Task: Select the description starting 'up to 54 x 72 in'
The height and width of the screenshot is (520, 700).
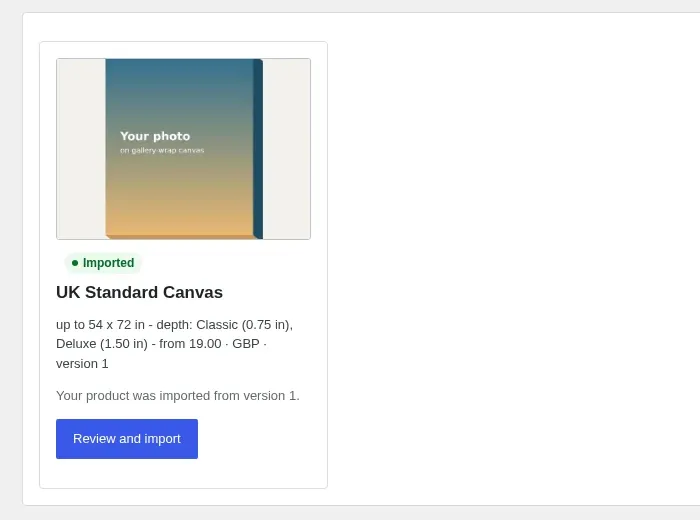Action: (x=175, y=344)
